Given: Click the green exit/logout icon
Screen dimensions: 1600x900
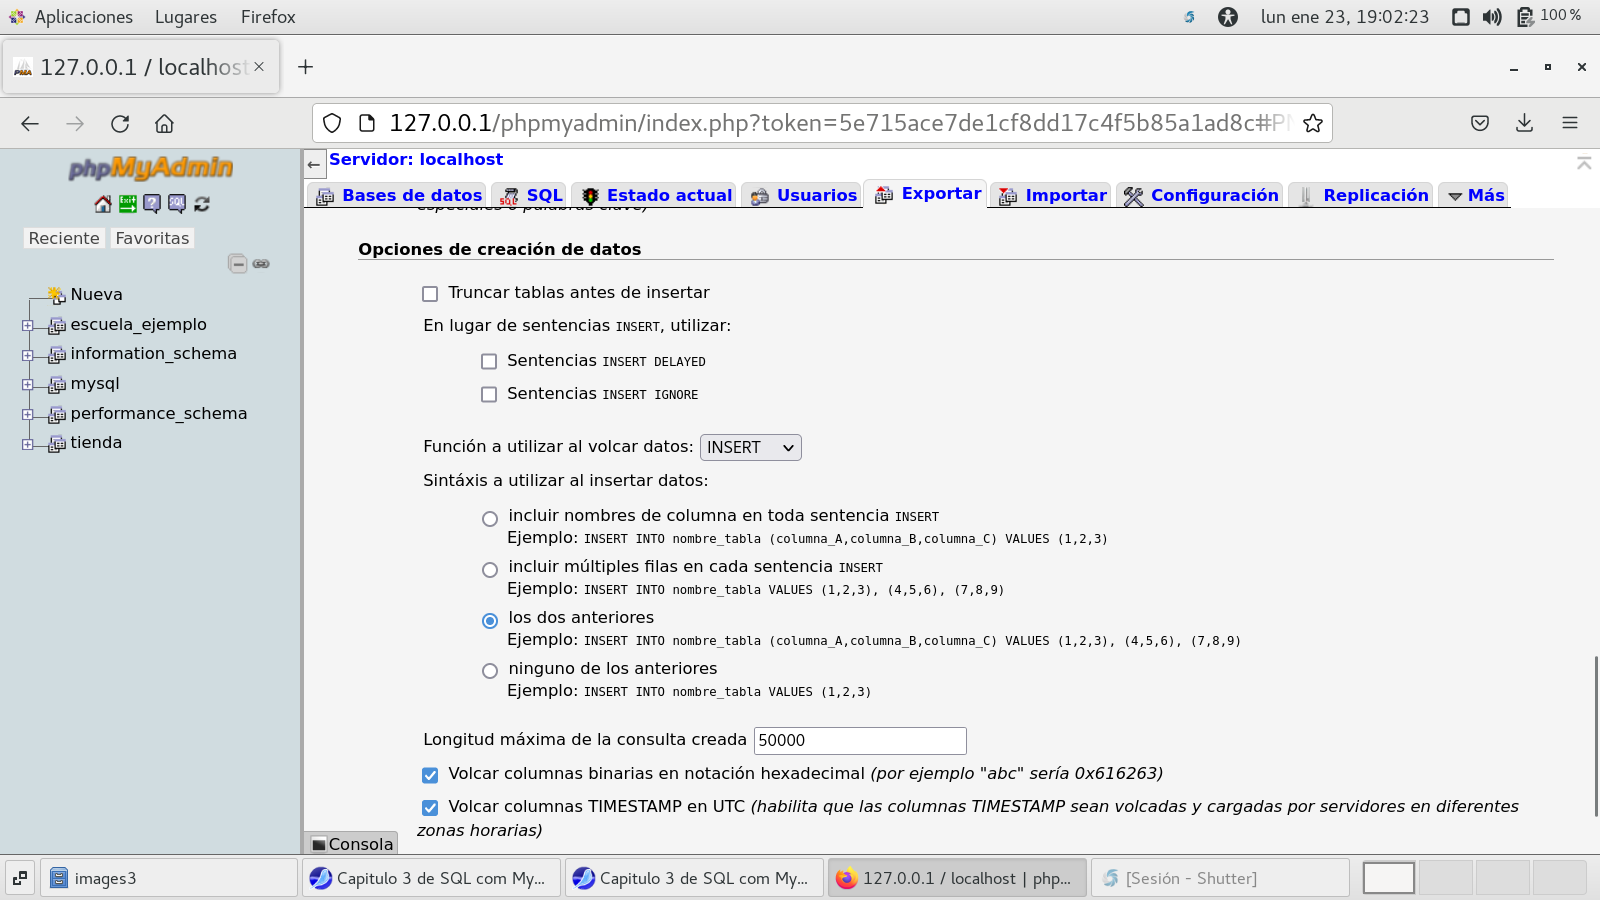Looking at the screenshot, I should click(x=128, y=204).
